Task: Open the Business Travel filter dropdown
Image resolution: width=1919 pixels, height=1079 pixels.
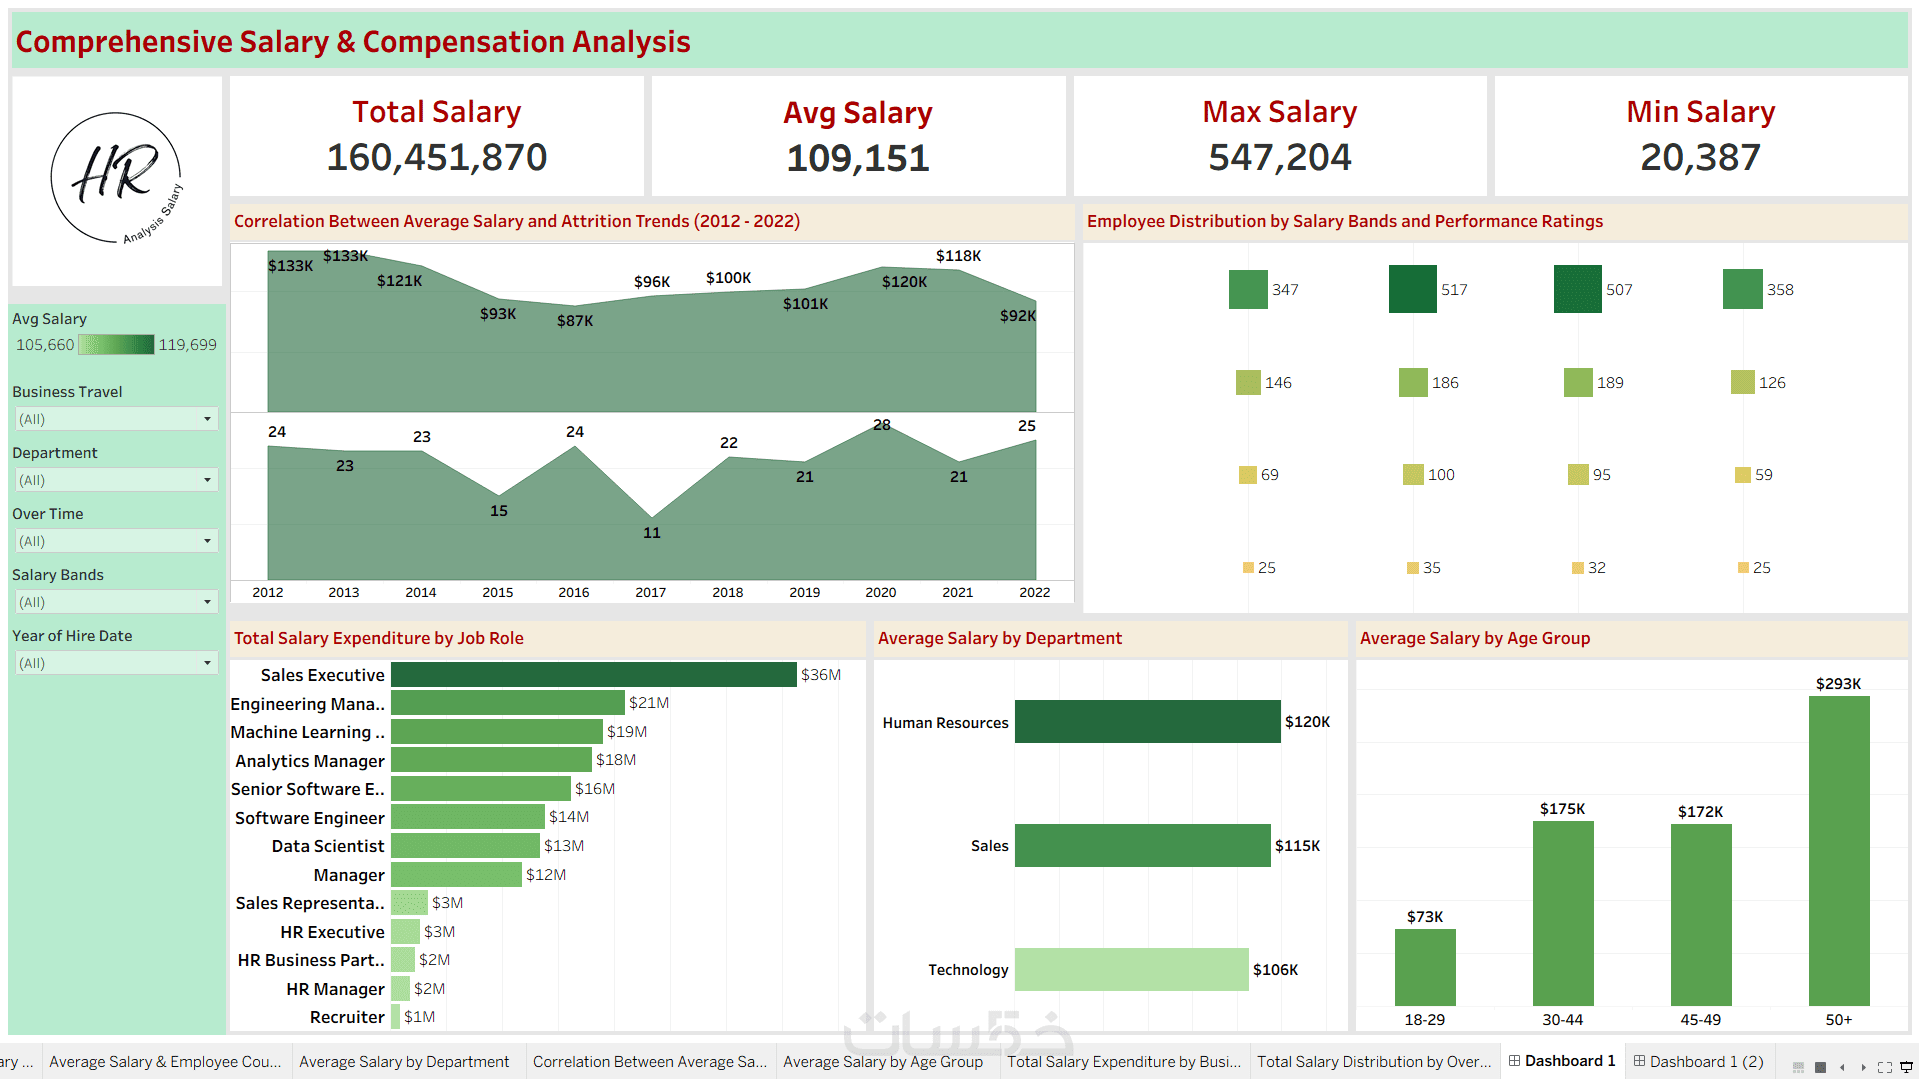Action: (116, 419)
